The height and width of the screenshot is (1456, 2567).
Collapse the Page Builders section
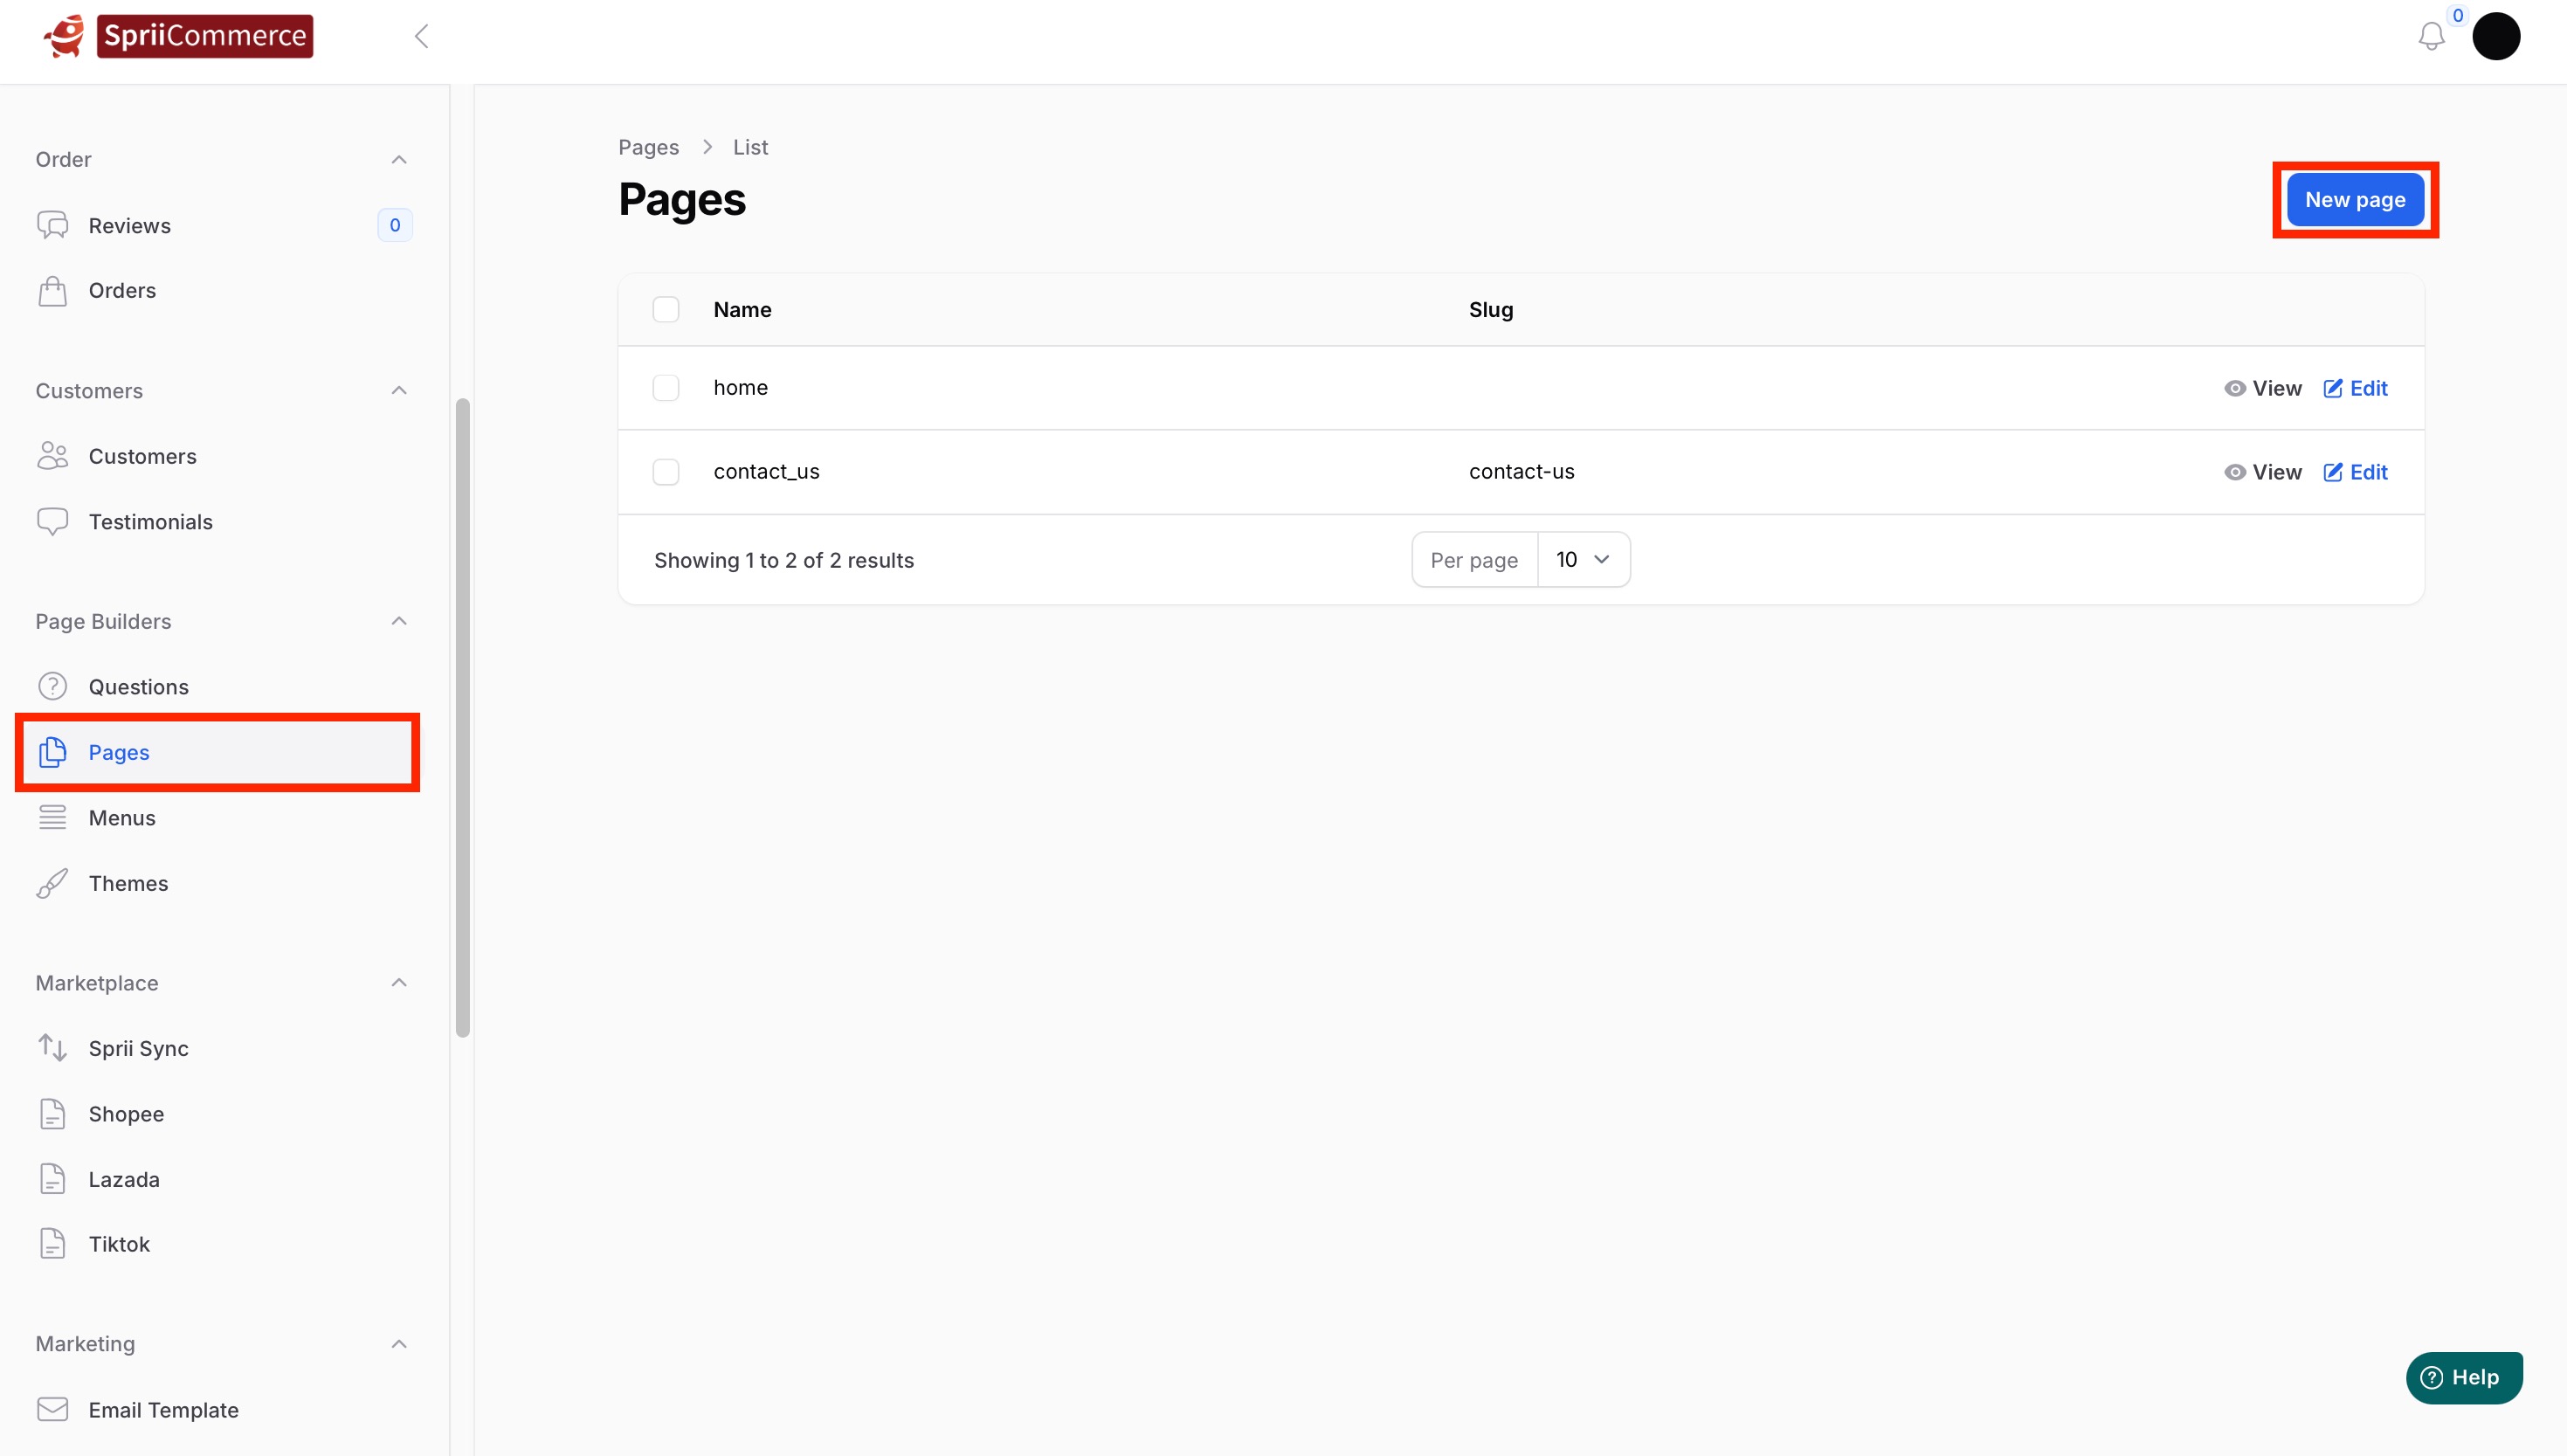(x=399, y=621)
